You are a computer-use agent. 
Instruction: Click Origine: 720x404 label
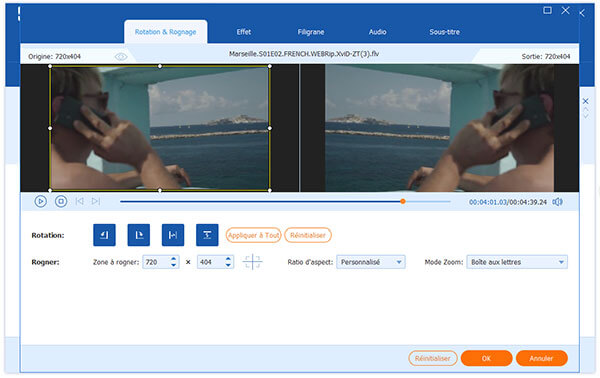click(x=54, y=57)
